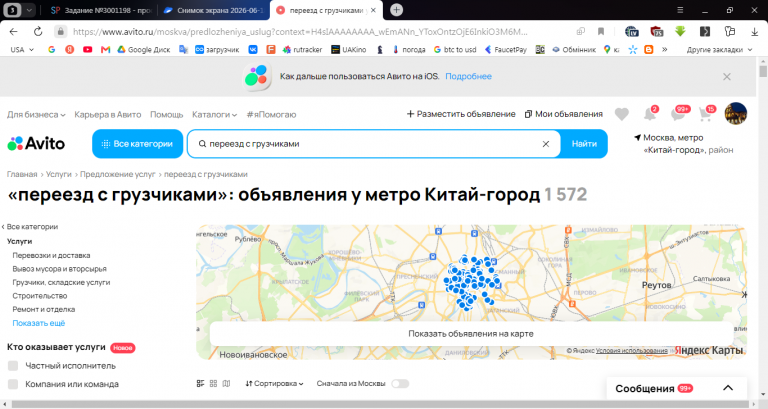Reload the page
768x409 pixels.
(38, 32)
